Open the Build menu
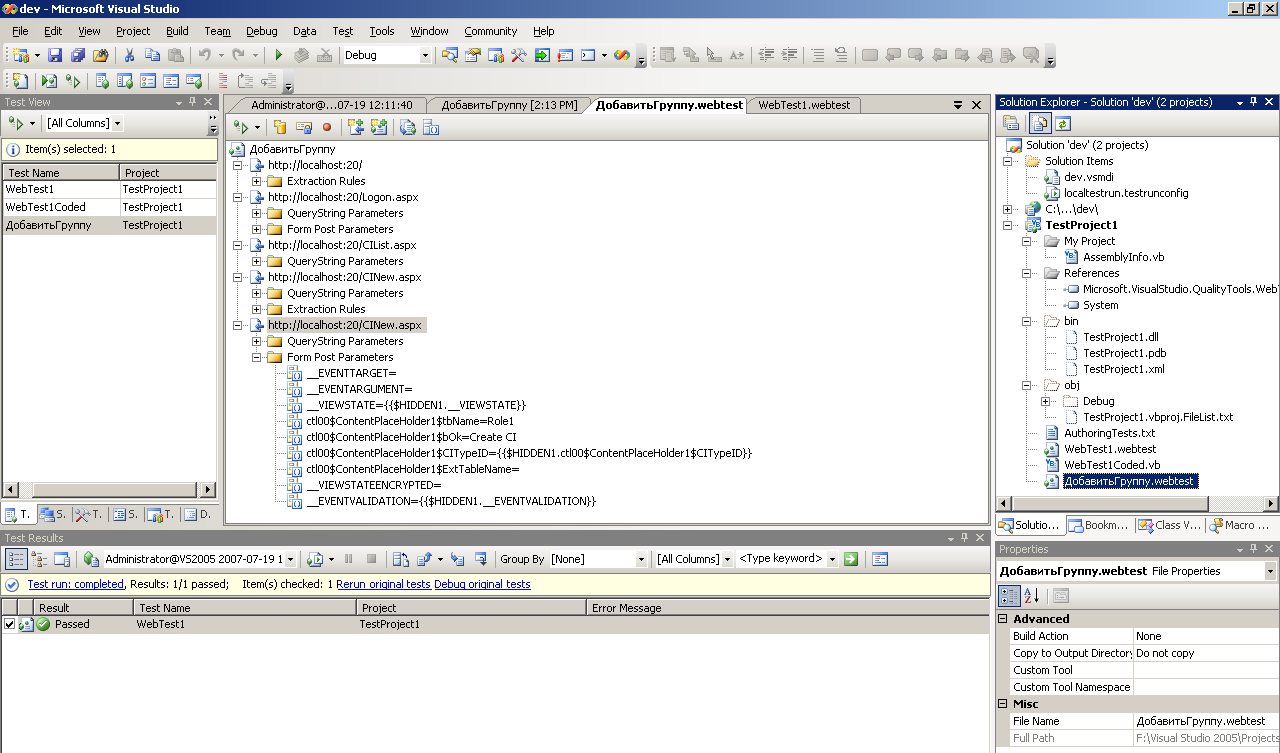1280x753 pixels. (177, 31)
